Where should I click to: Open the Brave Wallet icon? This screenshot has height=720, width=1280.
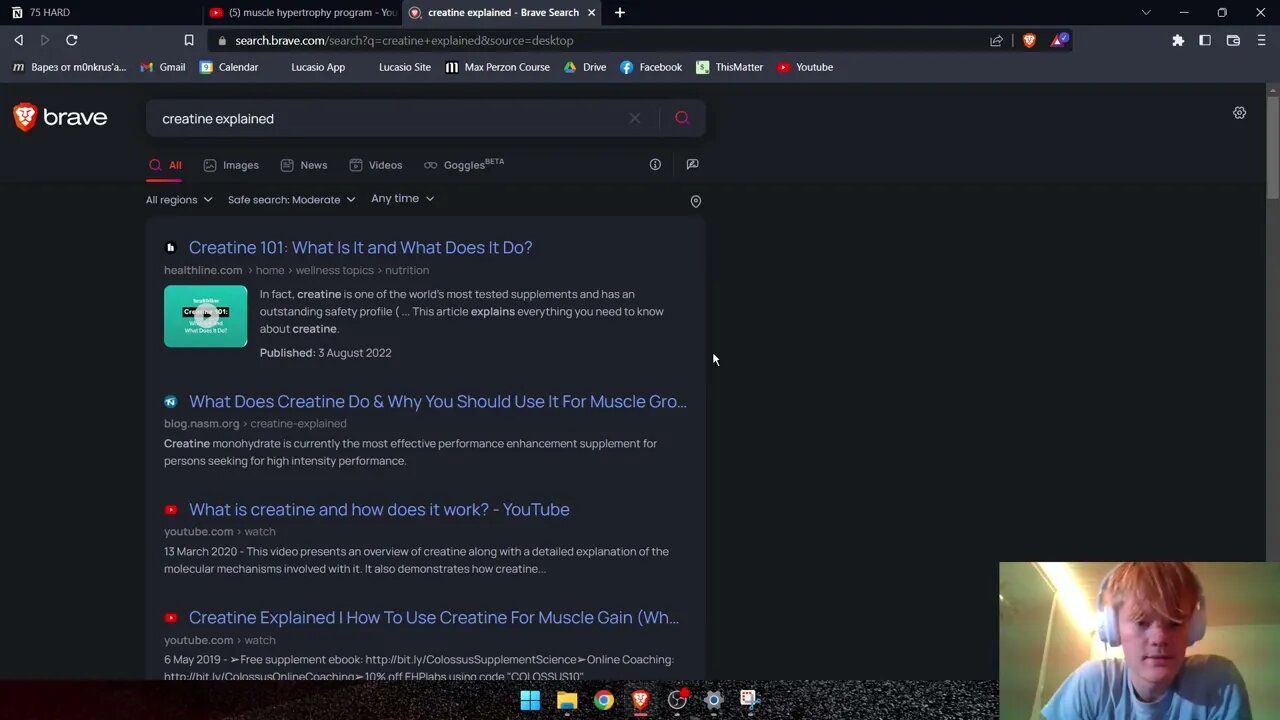pyautogui.click(x=1233, y=40)
